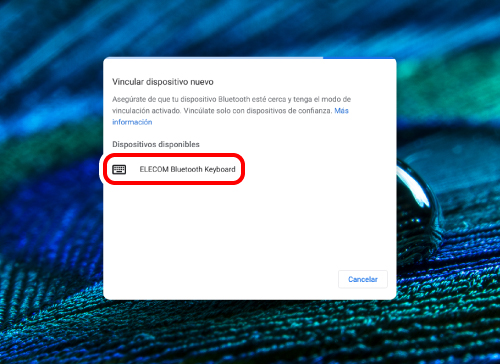Click the keyboard icon beside the ELECOM device
The width and height of the screenshot is (500, 364).
click(119, 169)
